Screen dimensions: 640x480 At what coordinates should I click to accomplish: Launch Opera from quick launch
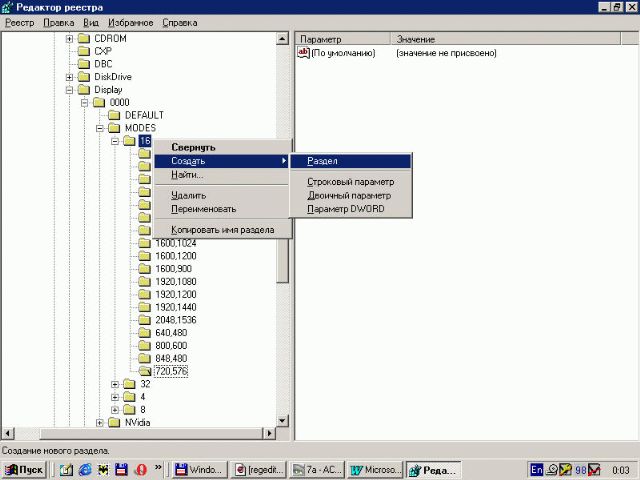(141, 470)
